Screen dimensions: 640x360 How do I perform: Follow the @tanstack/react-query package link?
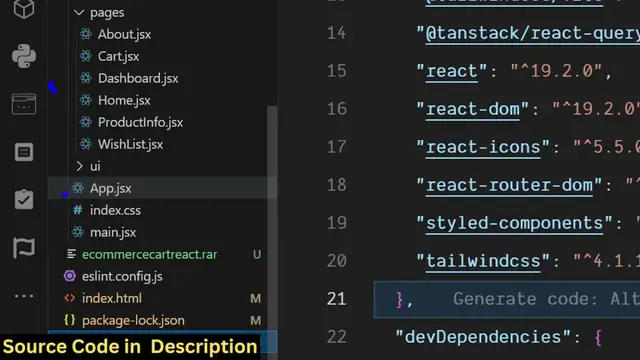(533, 33)
